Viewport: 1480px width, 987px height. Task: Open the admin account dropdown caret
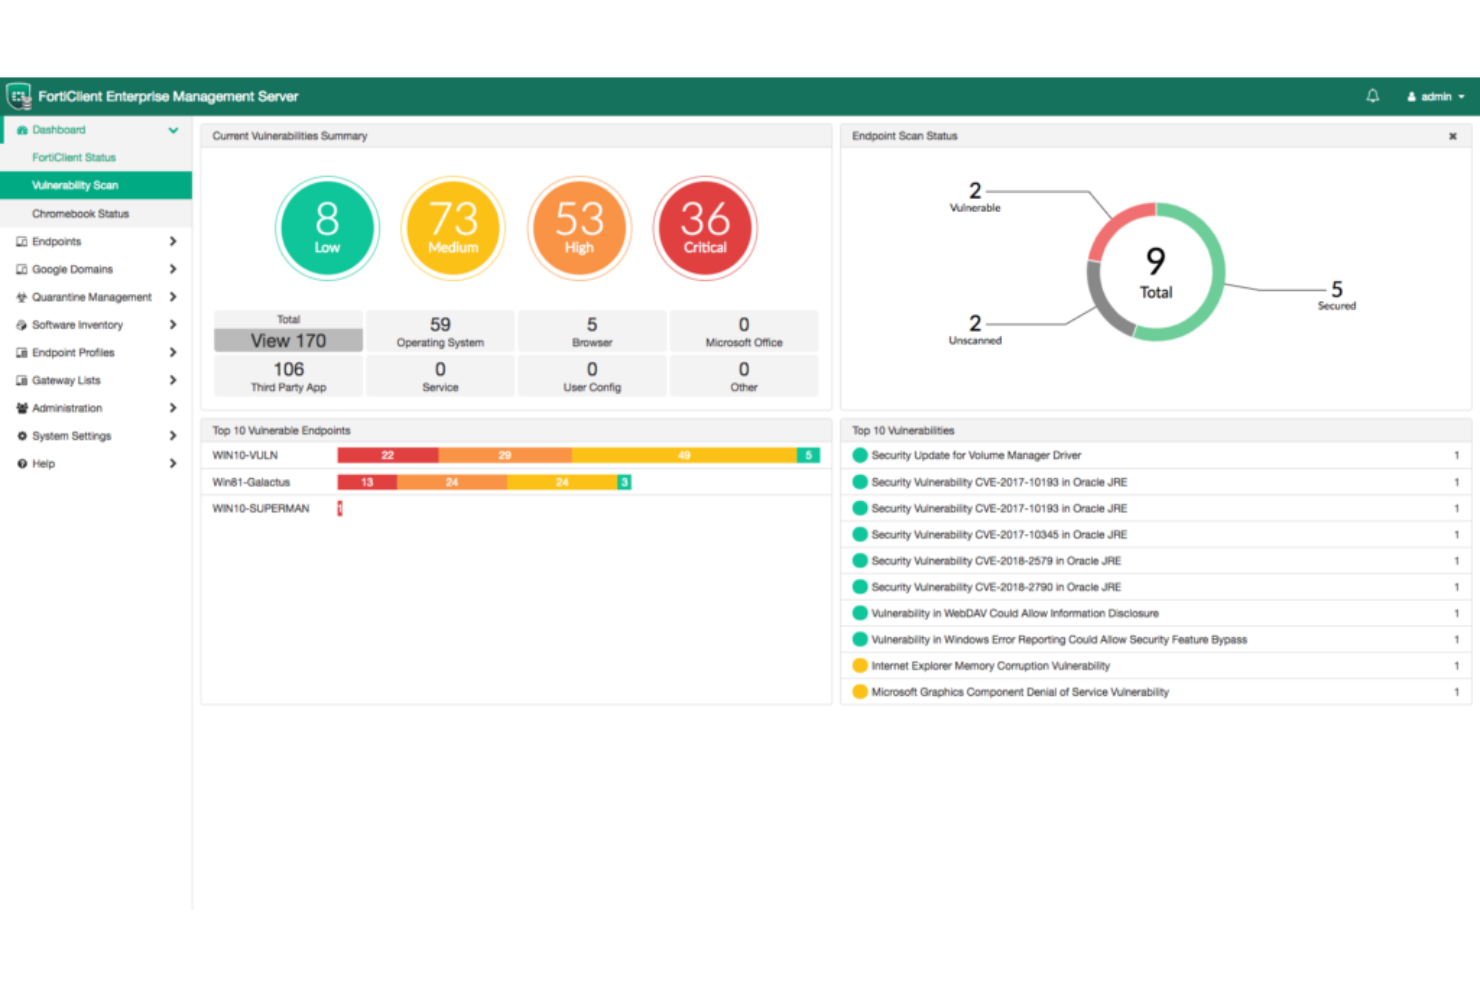pos(1461,97)
